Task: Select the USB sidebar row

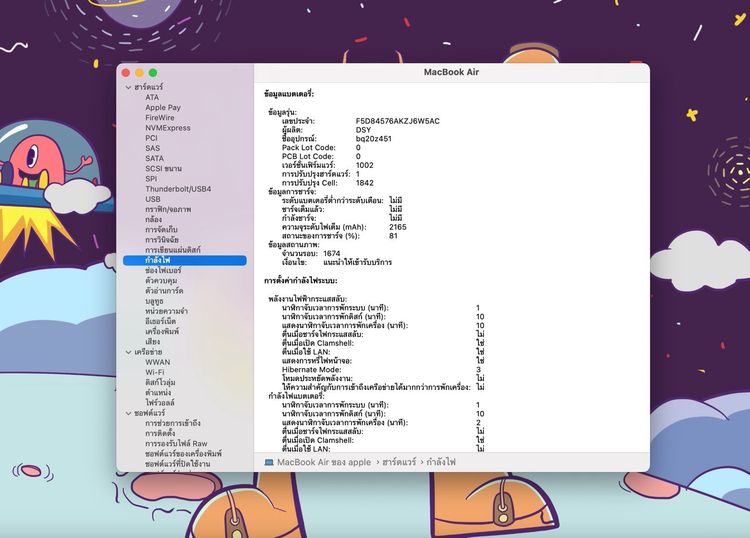Action: [153, 199]
